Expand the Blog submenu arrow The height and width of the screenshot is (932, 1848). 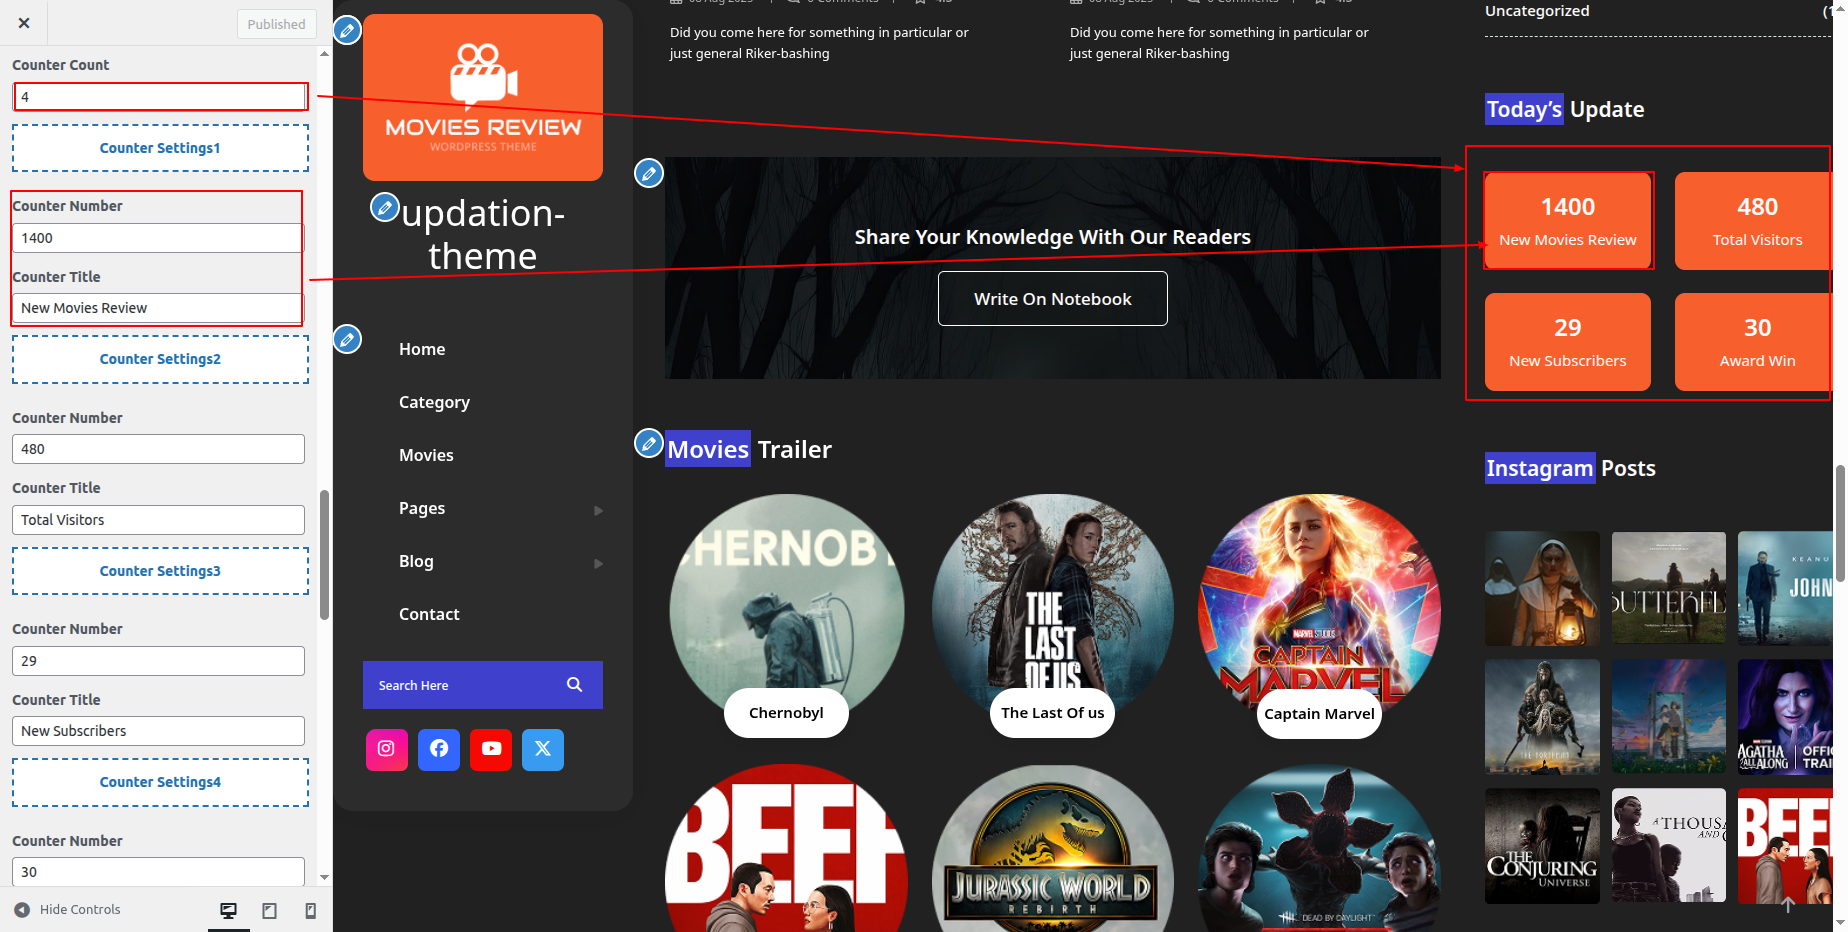pyautogui.click(x=598, y=563)
